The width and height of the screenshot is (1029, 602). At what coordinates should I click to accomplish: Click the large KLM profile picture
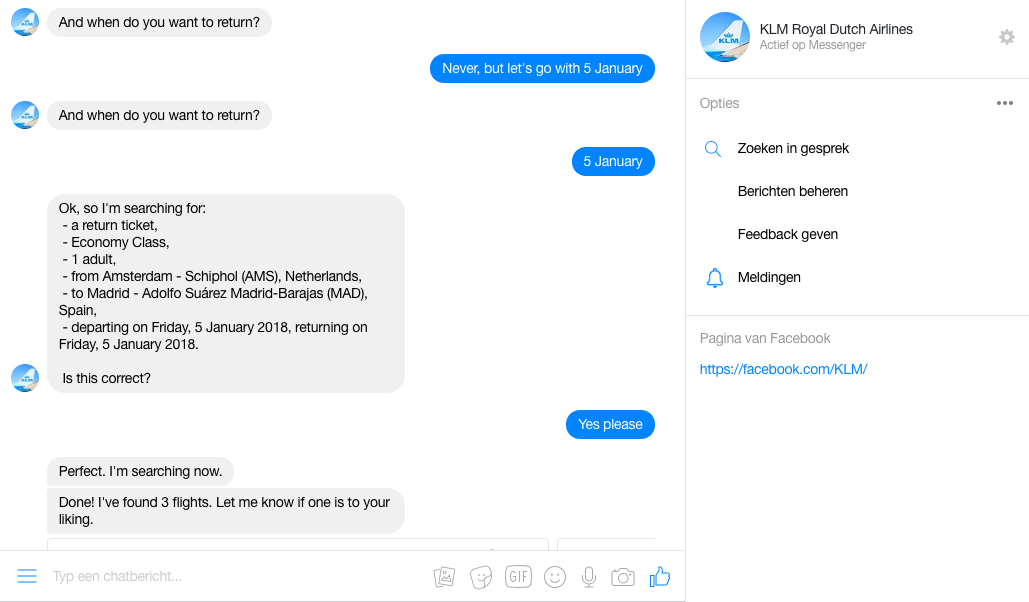725,37
